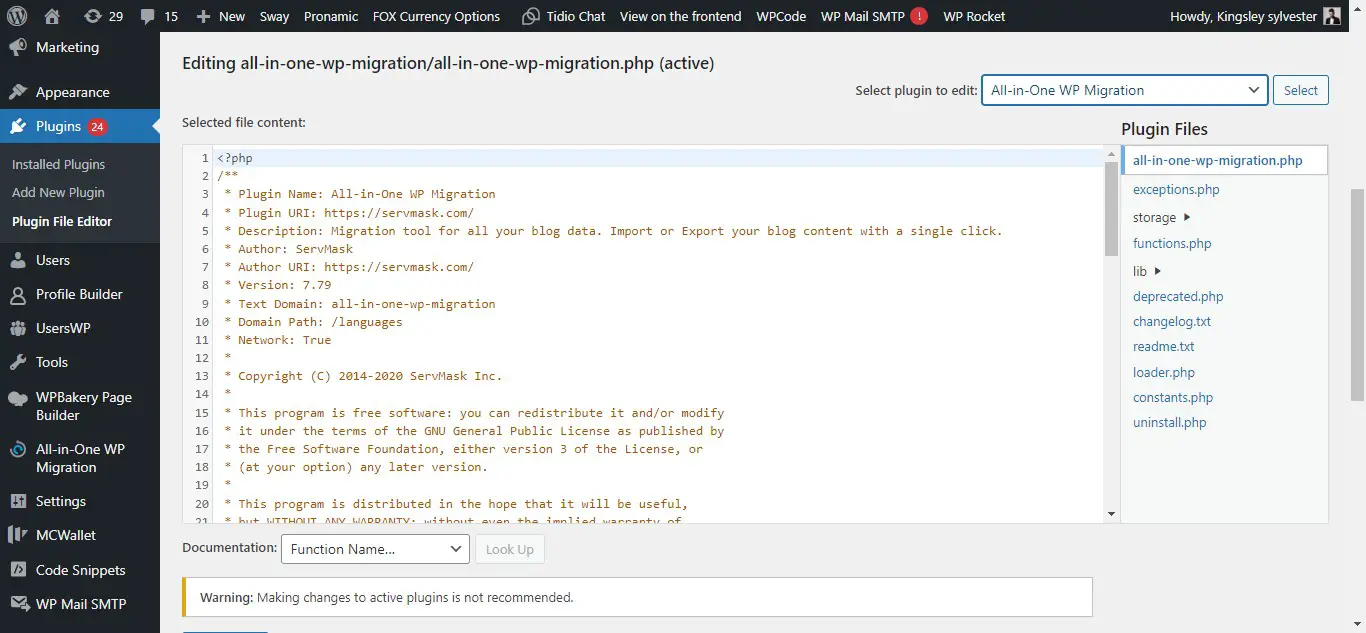1366x633 pixels.
Task: Open Plugin File Editor submenu link
Action: [62, 221]
